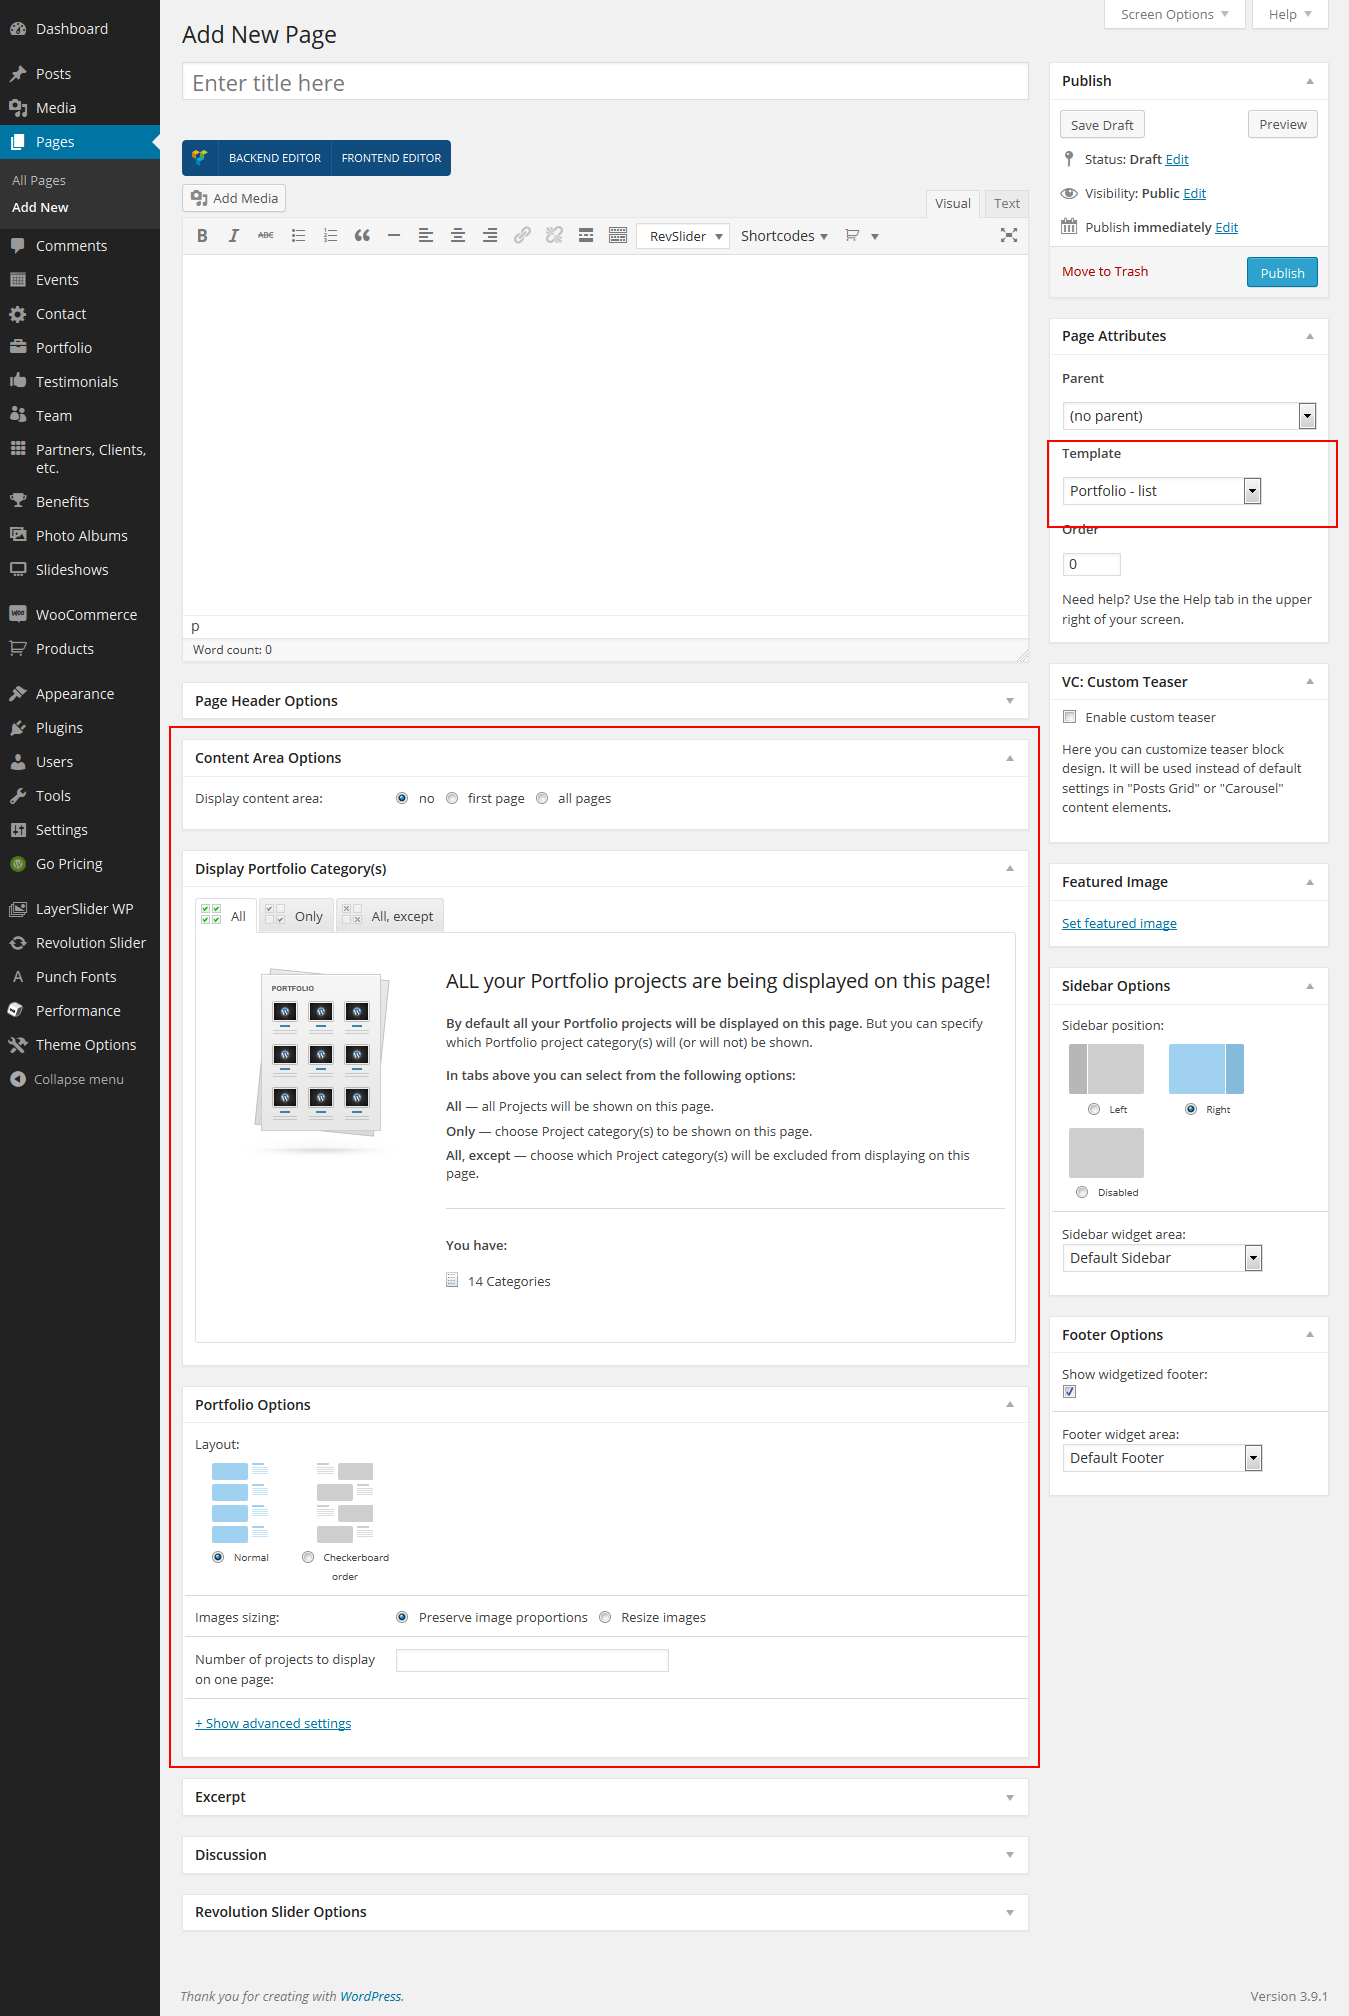Click the insert link icon
The height and width of the screenshot is (2016, 1349).
click(522, 236)
